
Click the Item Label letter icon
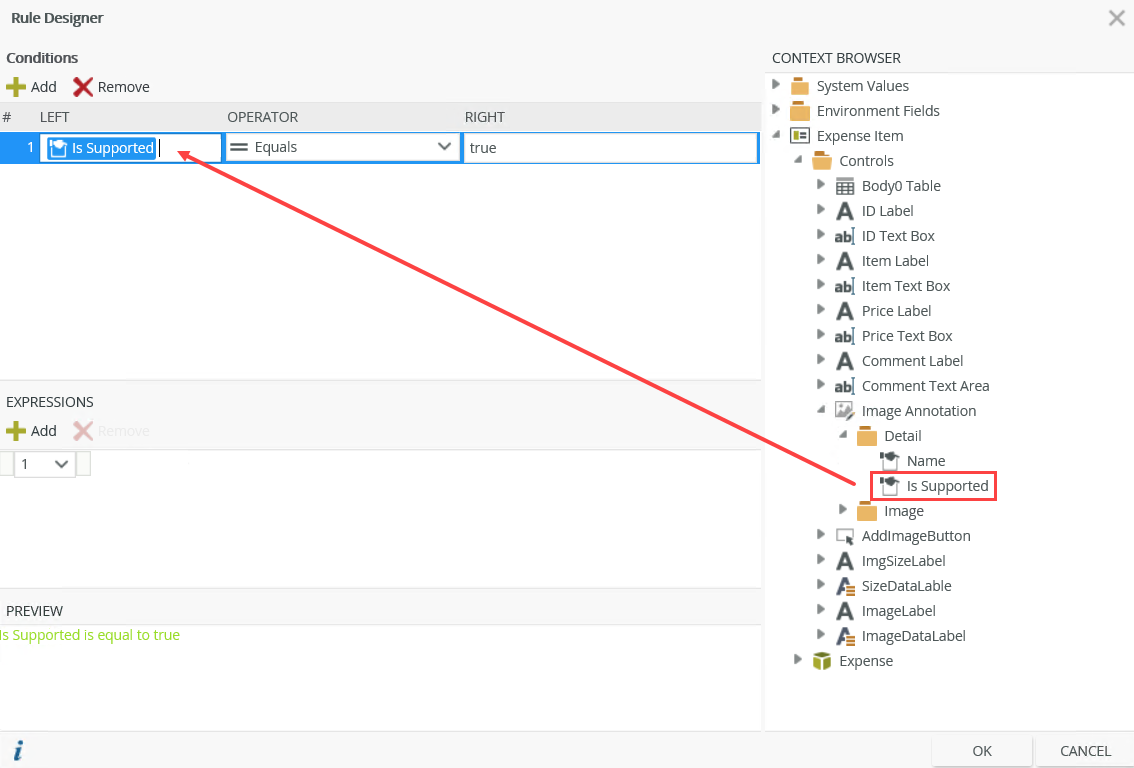tap(844, 261)
